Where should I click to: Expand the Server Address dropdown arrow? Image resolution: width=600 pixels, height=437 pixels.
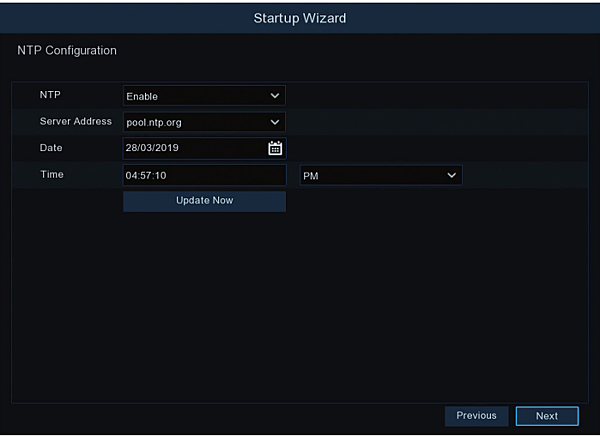tap(275, 123)
